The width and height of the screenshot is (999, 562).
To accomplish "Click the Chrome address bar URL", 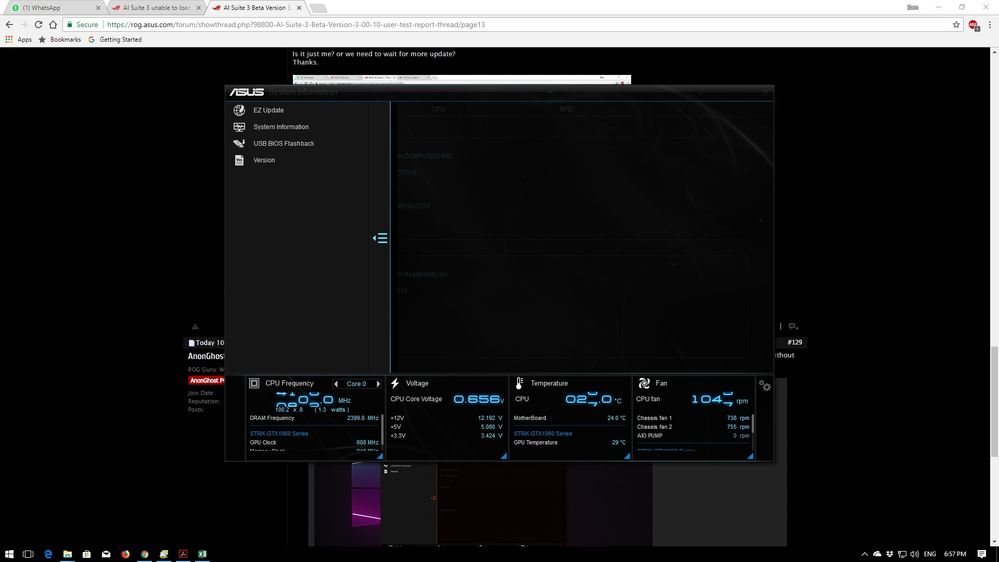I will tap(296, 24).
